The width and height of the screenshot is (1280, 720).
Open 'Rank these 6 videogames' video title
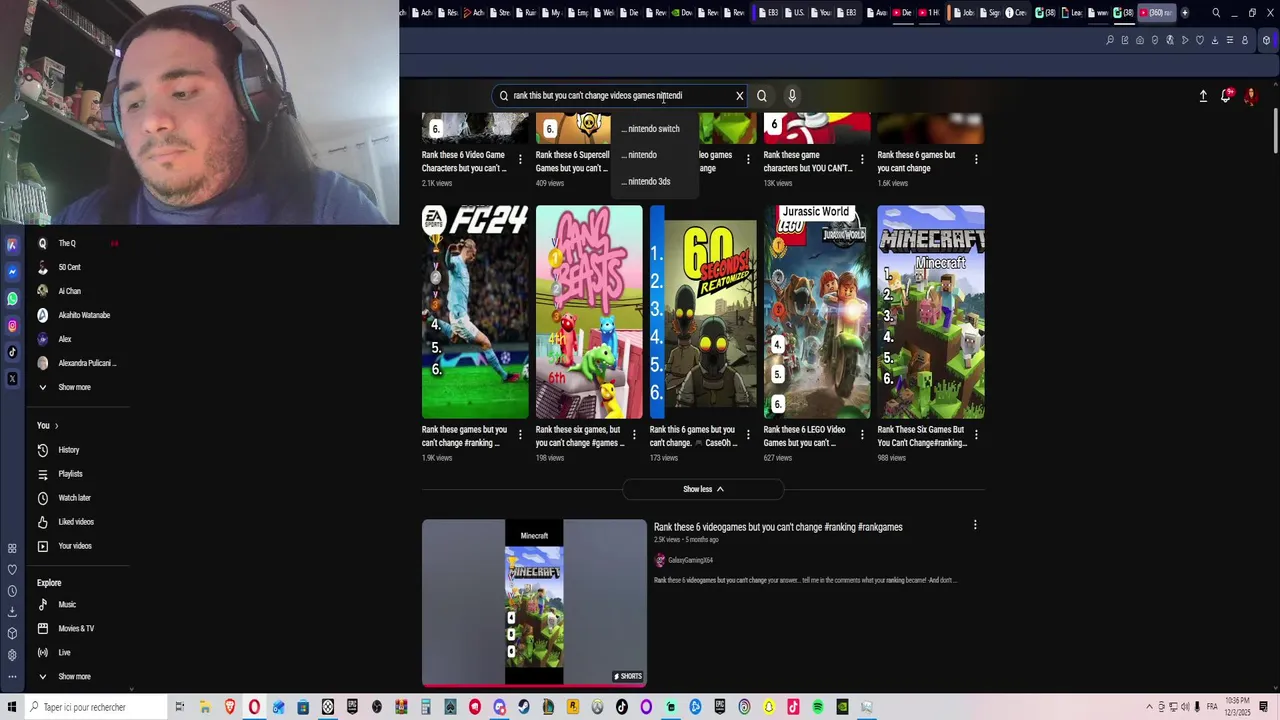click(x=778, y=527)
